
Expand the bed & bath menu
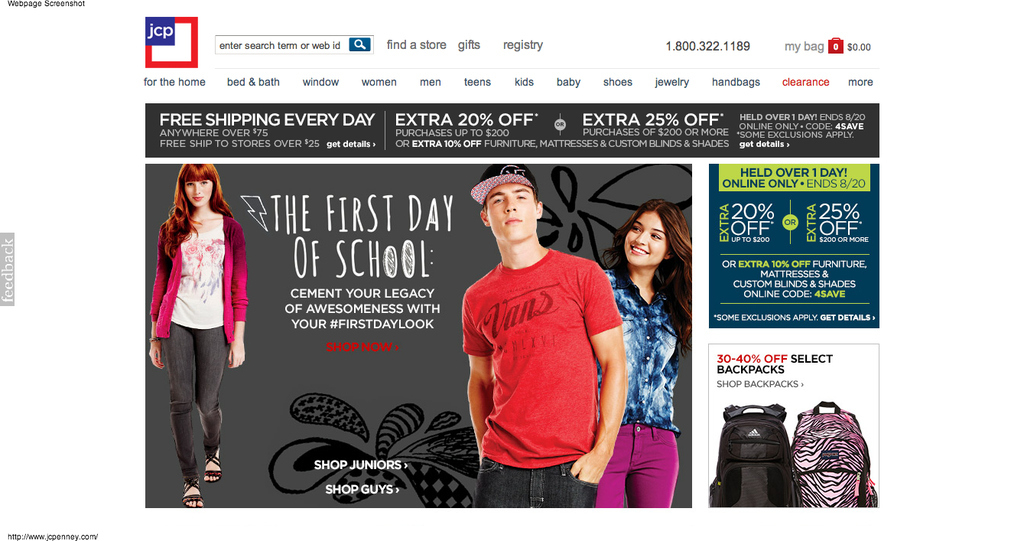click(x=253, y=82)
